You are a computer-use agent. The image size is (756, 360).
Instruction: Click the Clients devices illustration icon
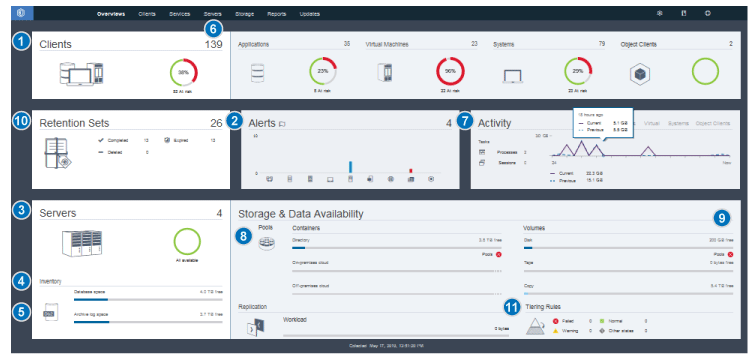[x=81, y=73]
